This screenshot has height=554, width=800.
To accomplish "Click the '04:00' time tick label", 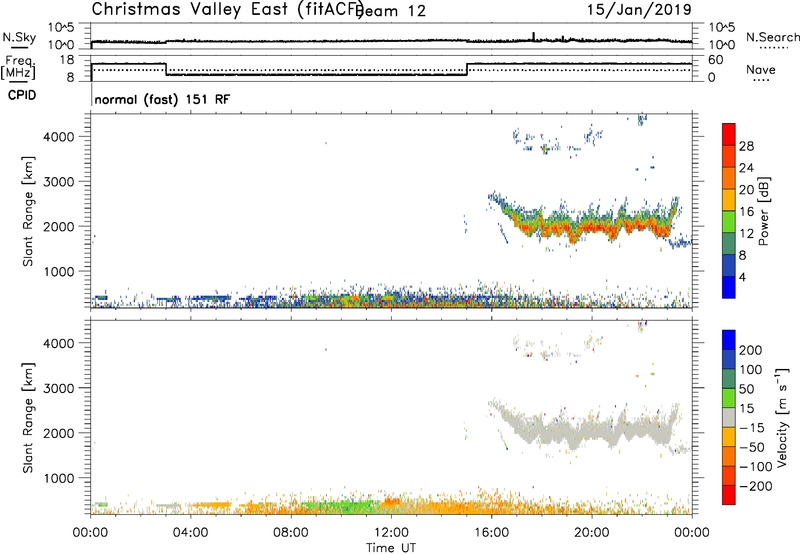I will (191, 533).
